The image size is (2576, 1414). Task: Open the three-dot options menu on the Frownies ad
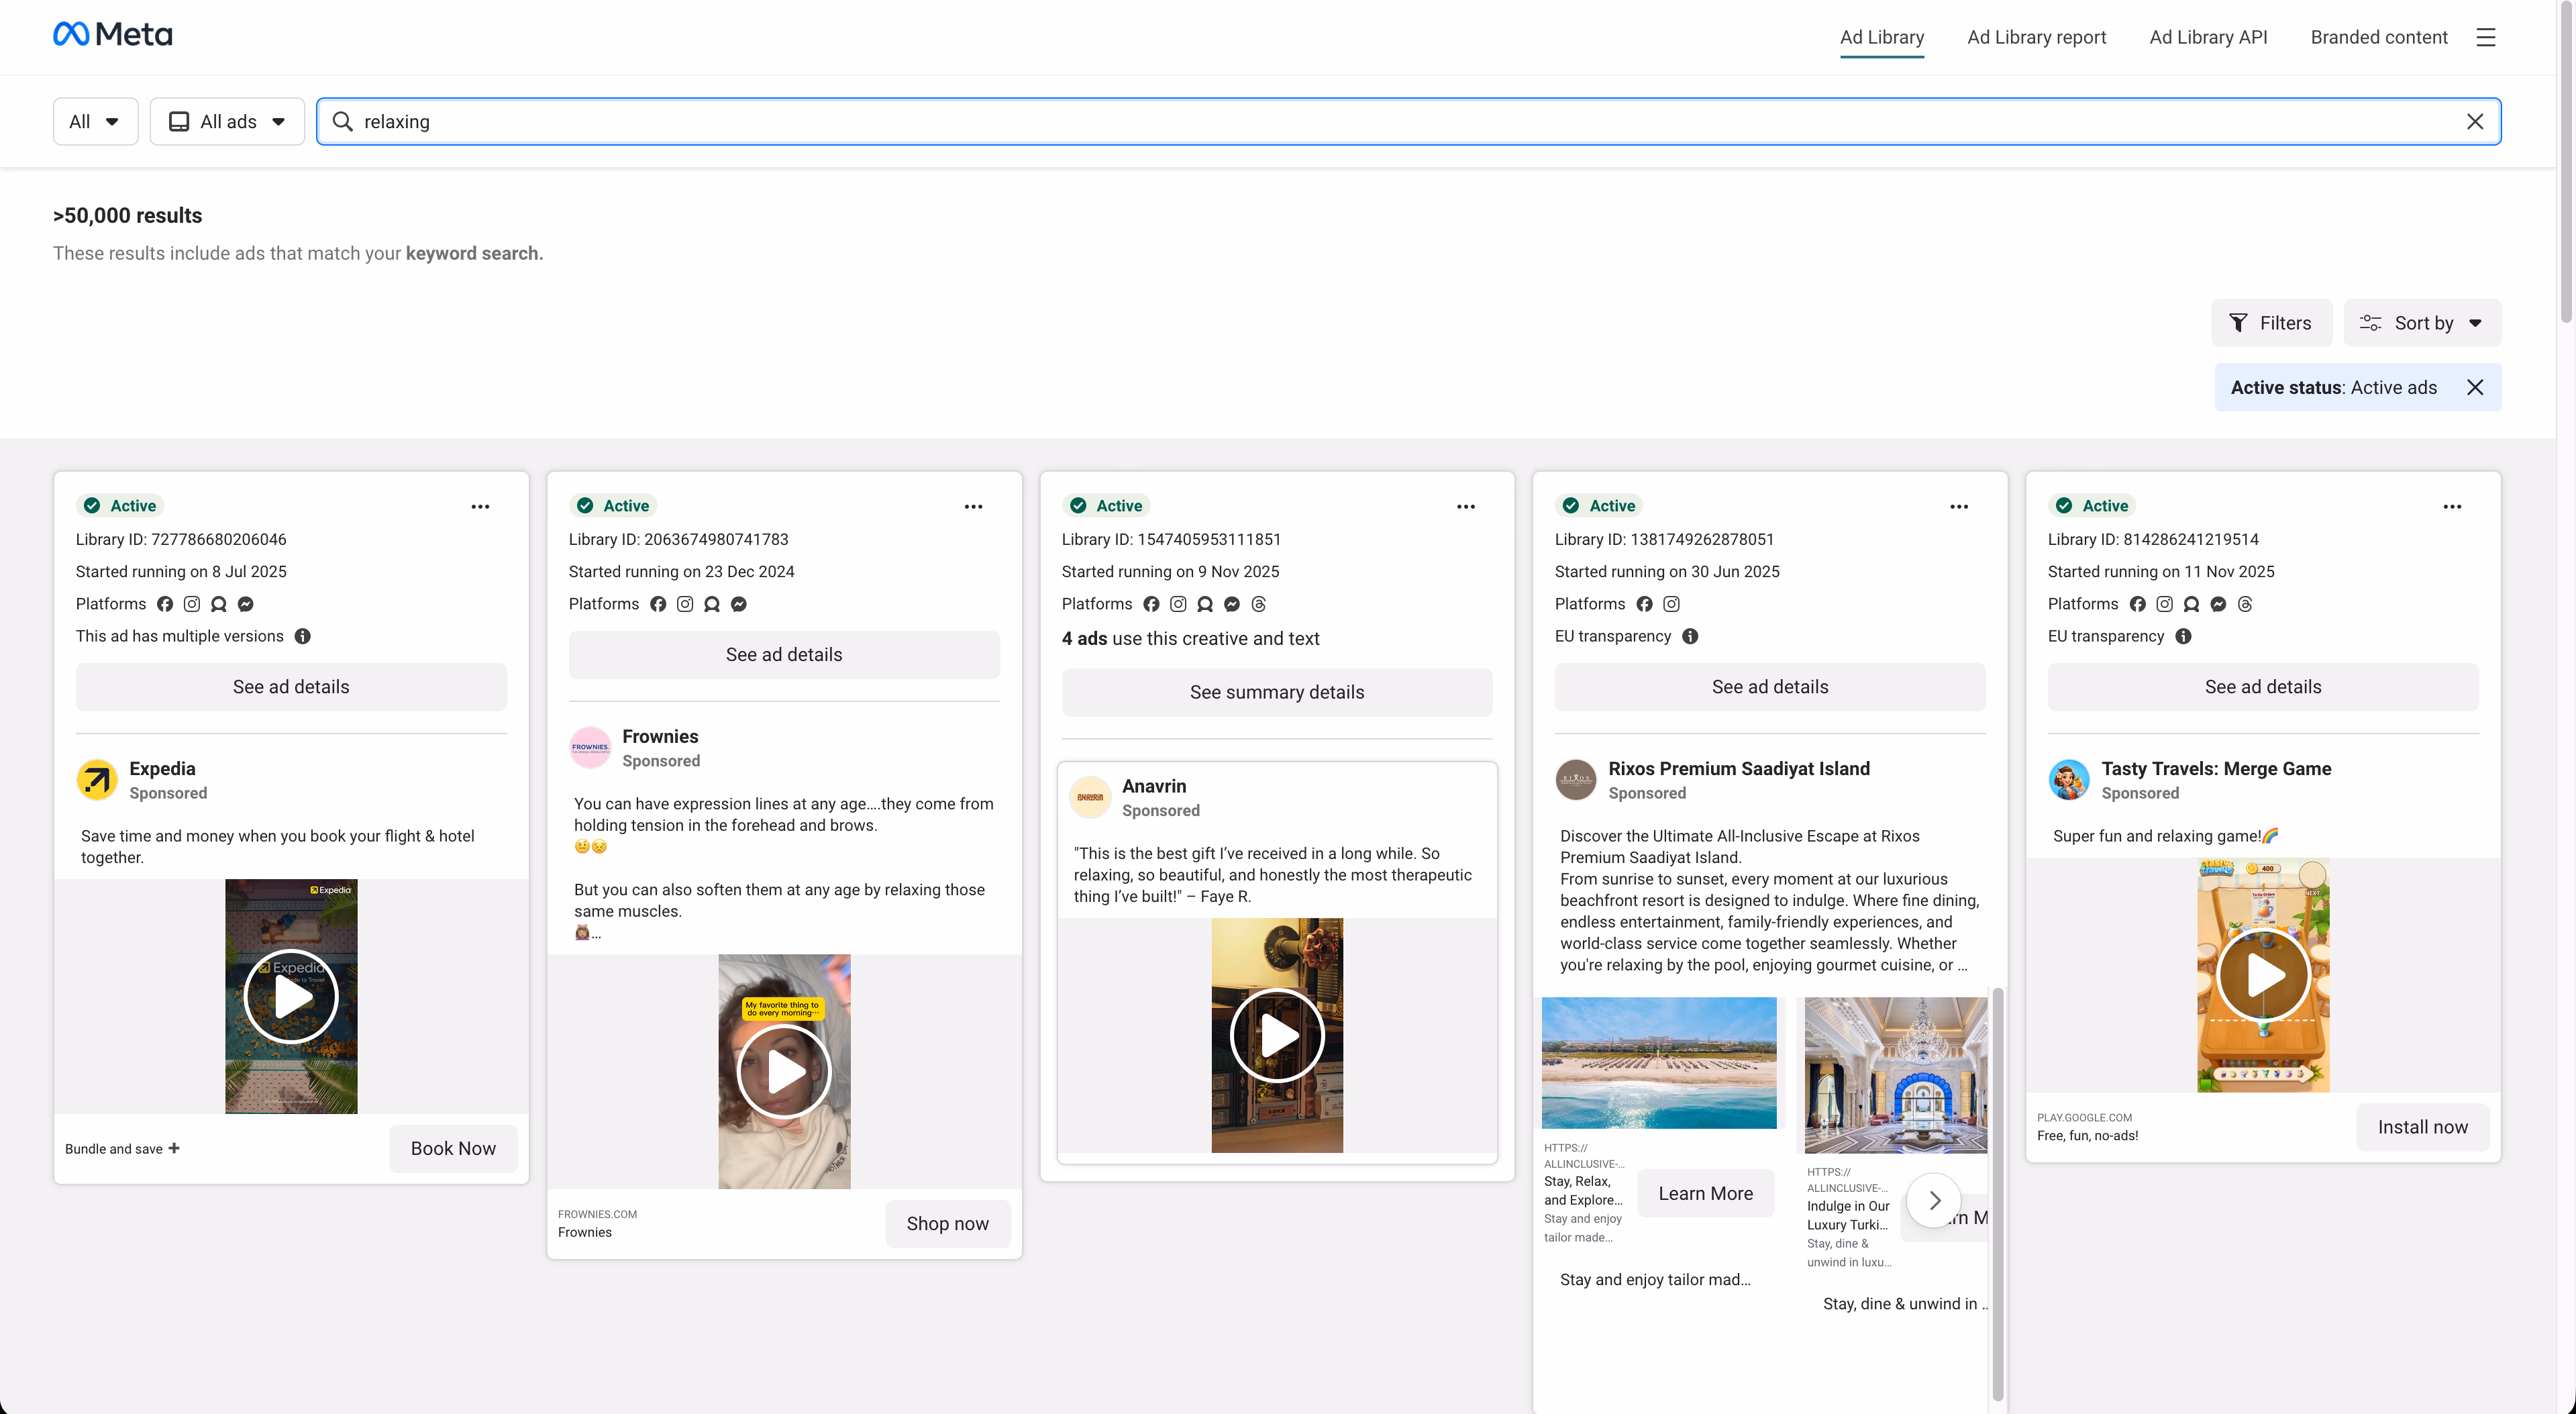tap(973, 507)
